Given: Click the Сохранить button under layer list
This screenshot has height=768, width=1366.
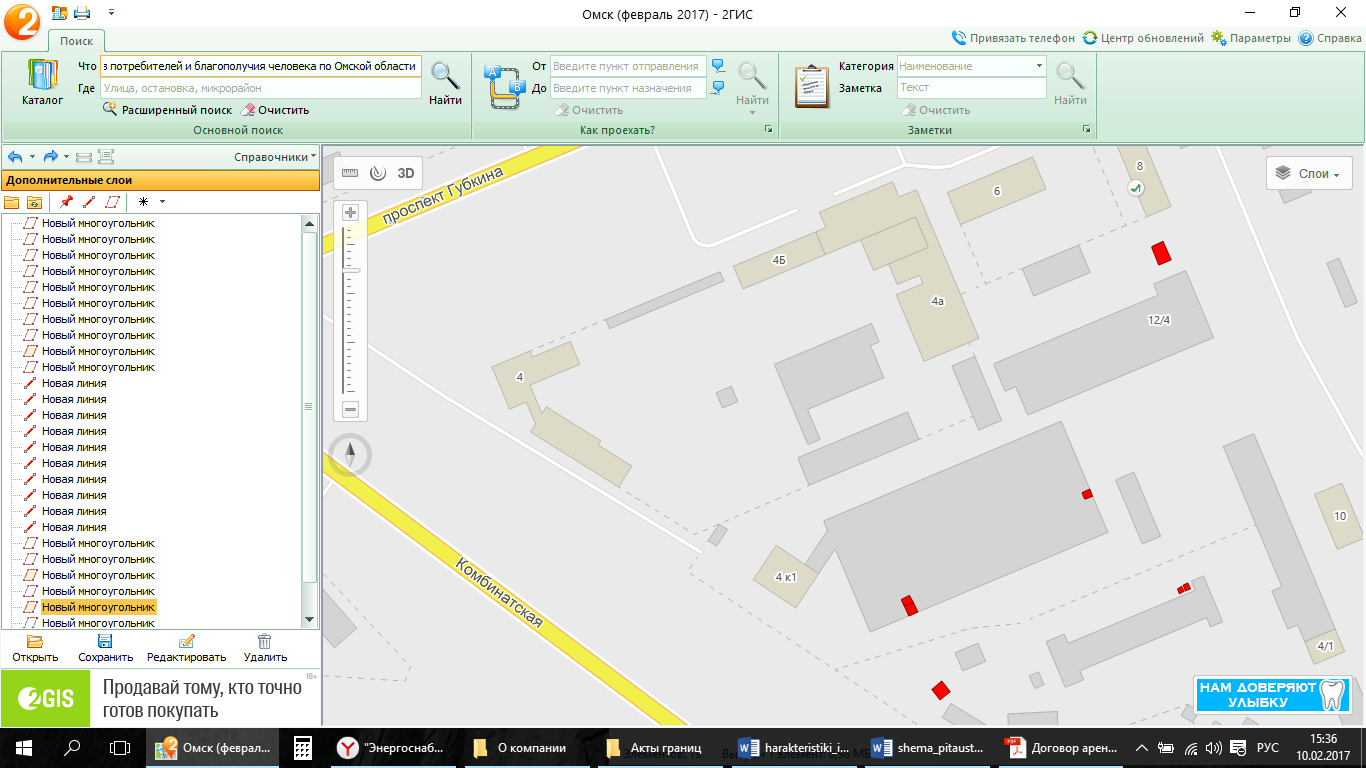Looking at the screenshot, I should (105, 648).
